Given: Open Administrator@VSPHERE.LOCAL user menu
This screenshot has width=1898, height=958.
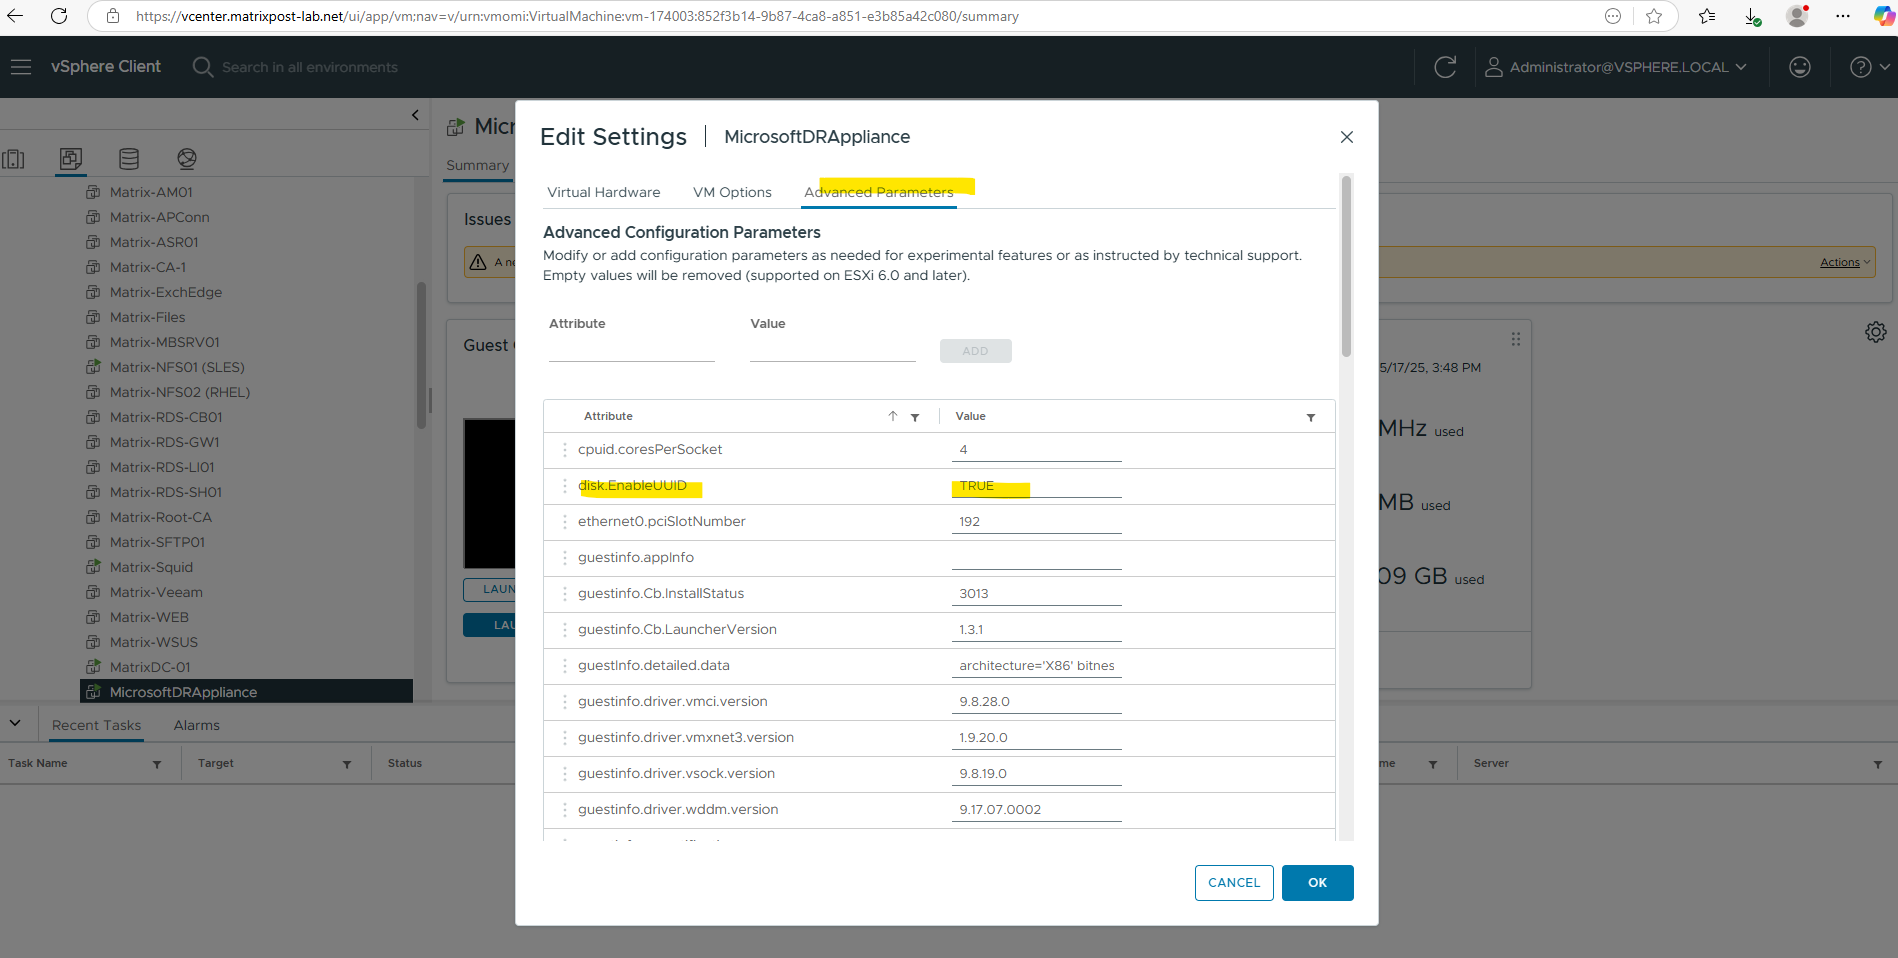Looking at the screenshot, I should click(x=1616, y=67).
